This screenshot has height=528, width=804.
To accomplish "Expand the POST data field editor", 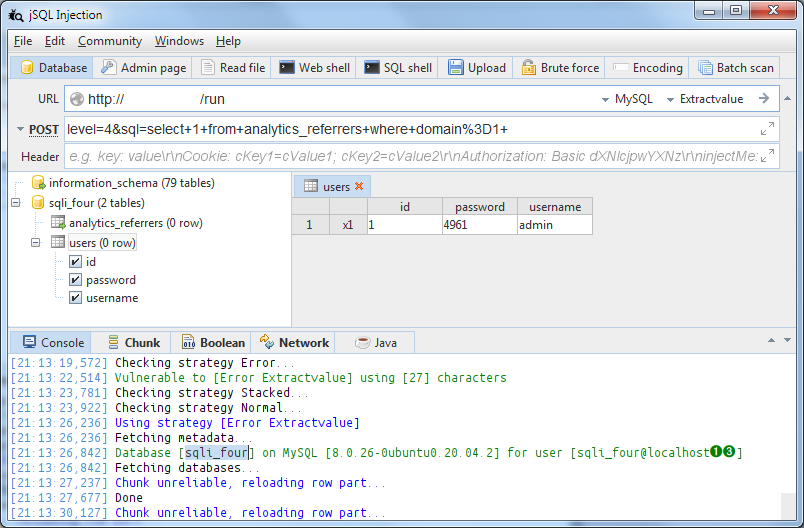I will [x=767, y=129].
